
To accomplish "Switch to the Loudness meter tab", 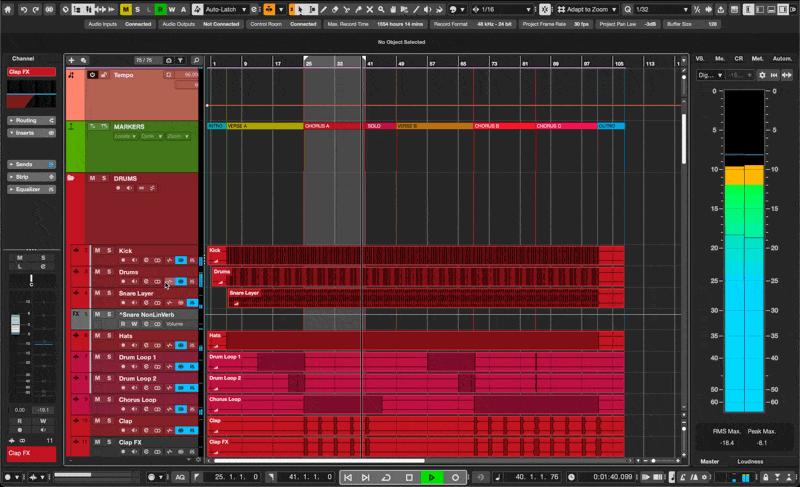I will pos(750,462).
